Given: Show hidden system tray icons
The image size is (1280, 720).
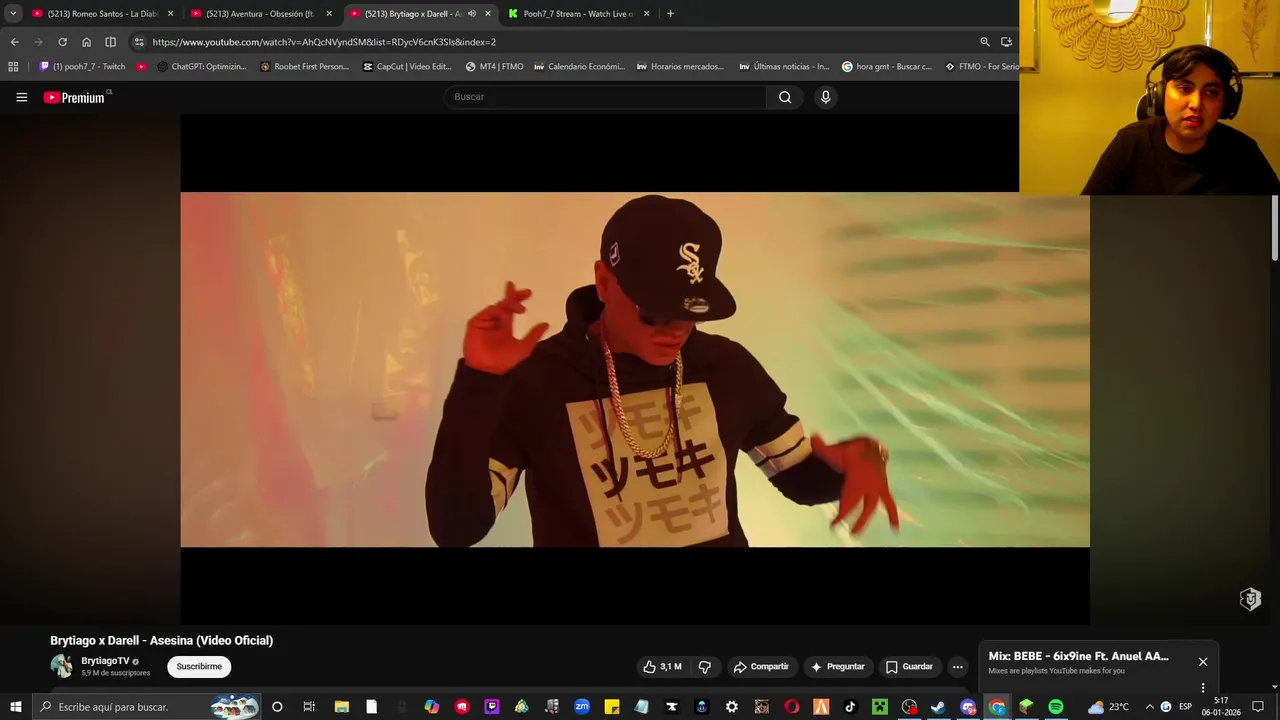Looking at the screenshot, I should pyautogui.click(x=1149, y=707).
